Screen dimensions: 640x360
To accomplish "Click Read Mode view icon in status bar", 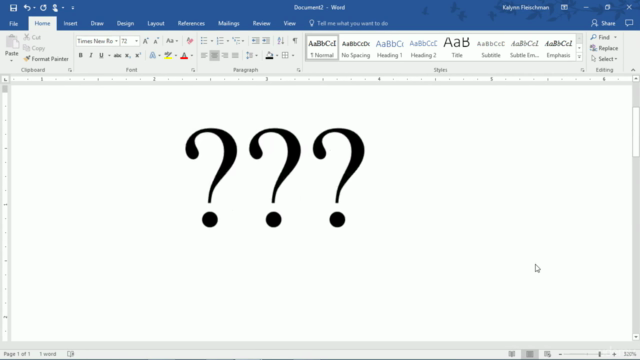I will (512, 354).
